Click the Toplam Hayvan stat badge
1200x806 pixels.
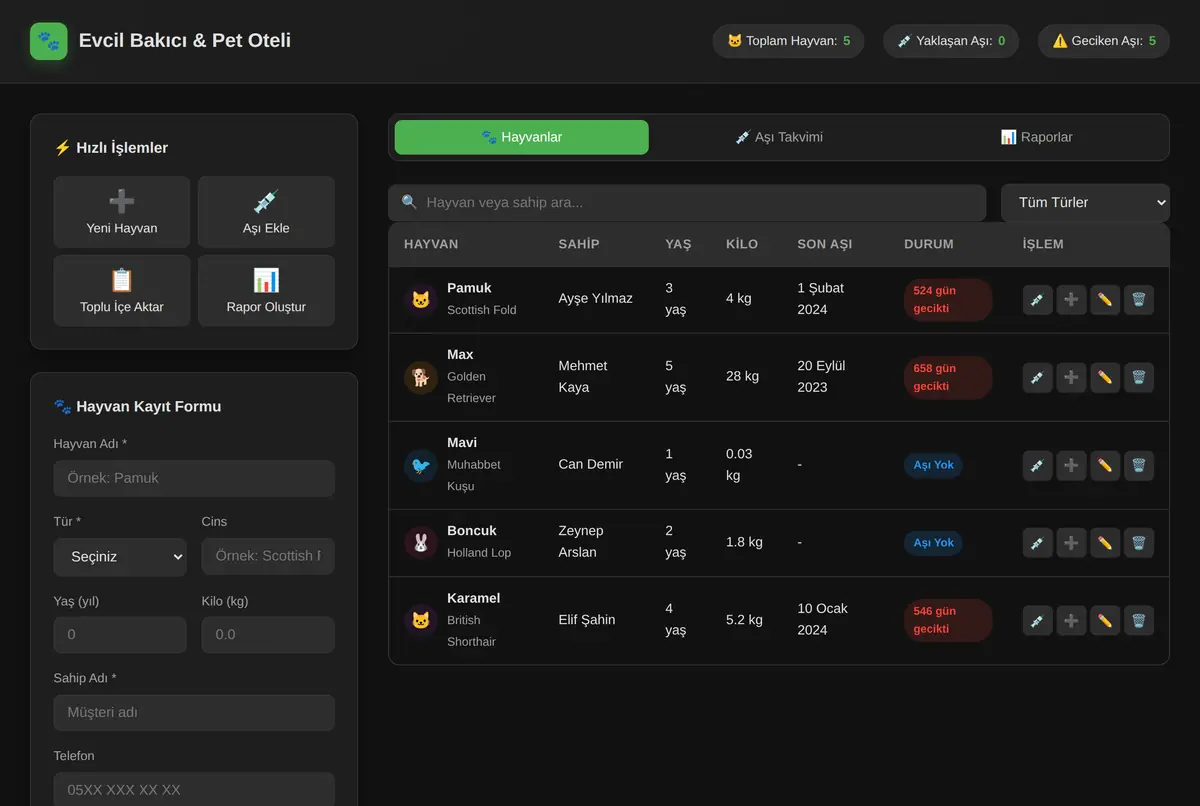(788, 41)
